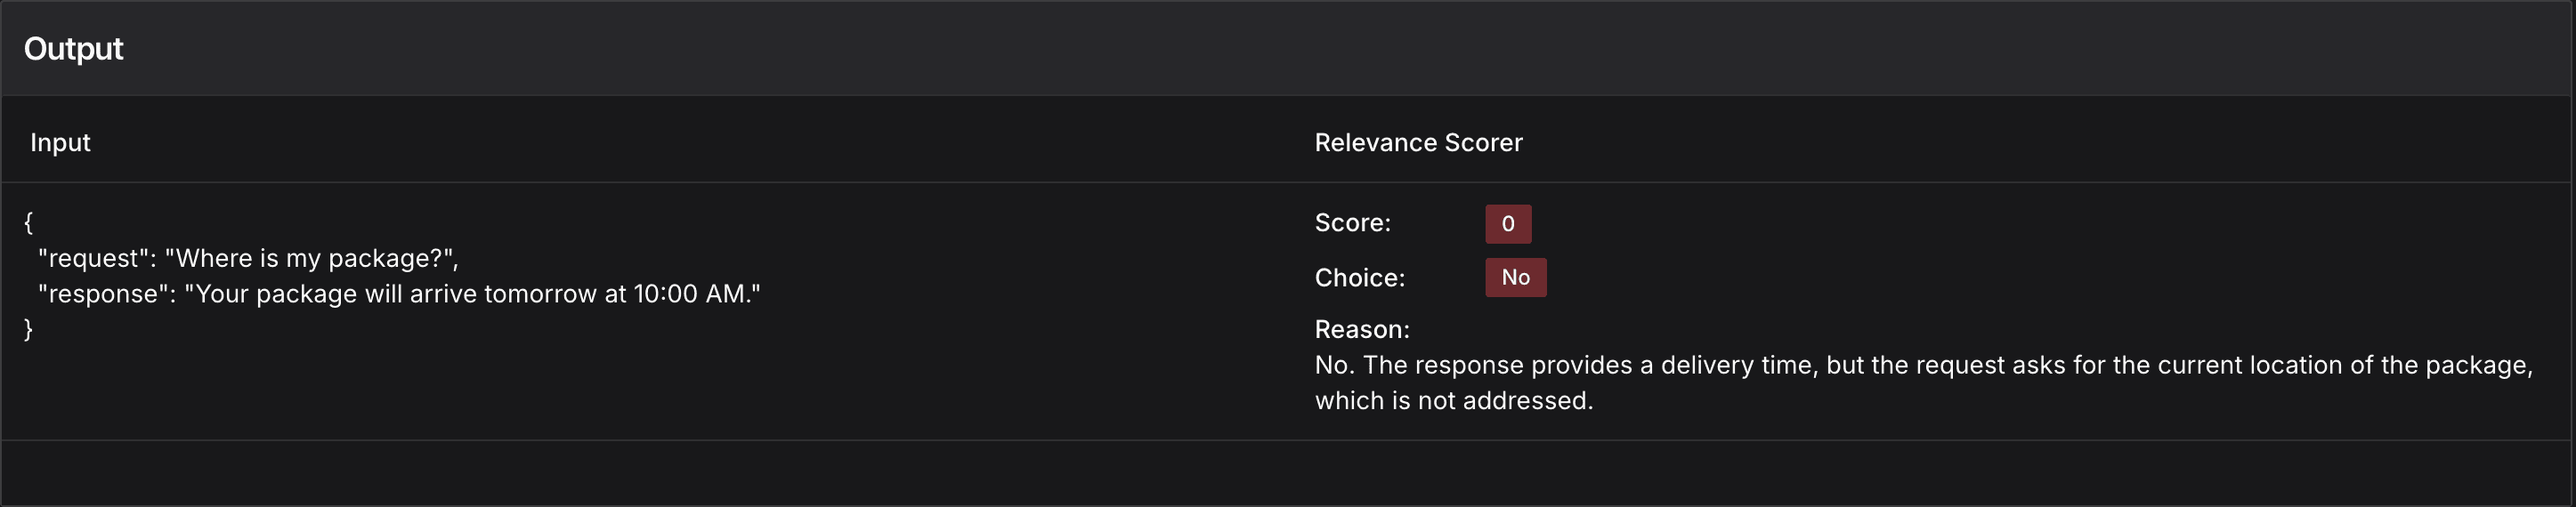Click the Relevance Scorer column header

pyautogui.click(x=1417, y=143)
